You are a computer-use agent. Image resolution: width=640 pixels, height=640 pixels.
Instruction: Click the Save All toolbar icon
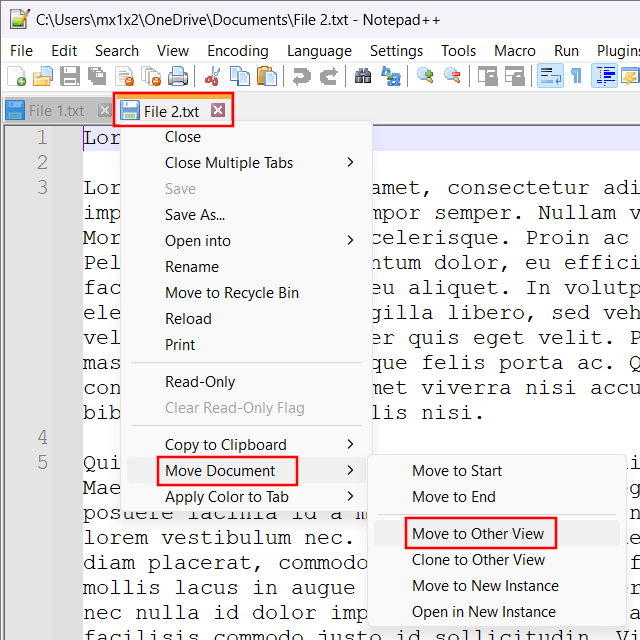coord(97,76)
